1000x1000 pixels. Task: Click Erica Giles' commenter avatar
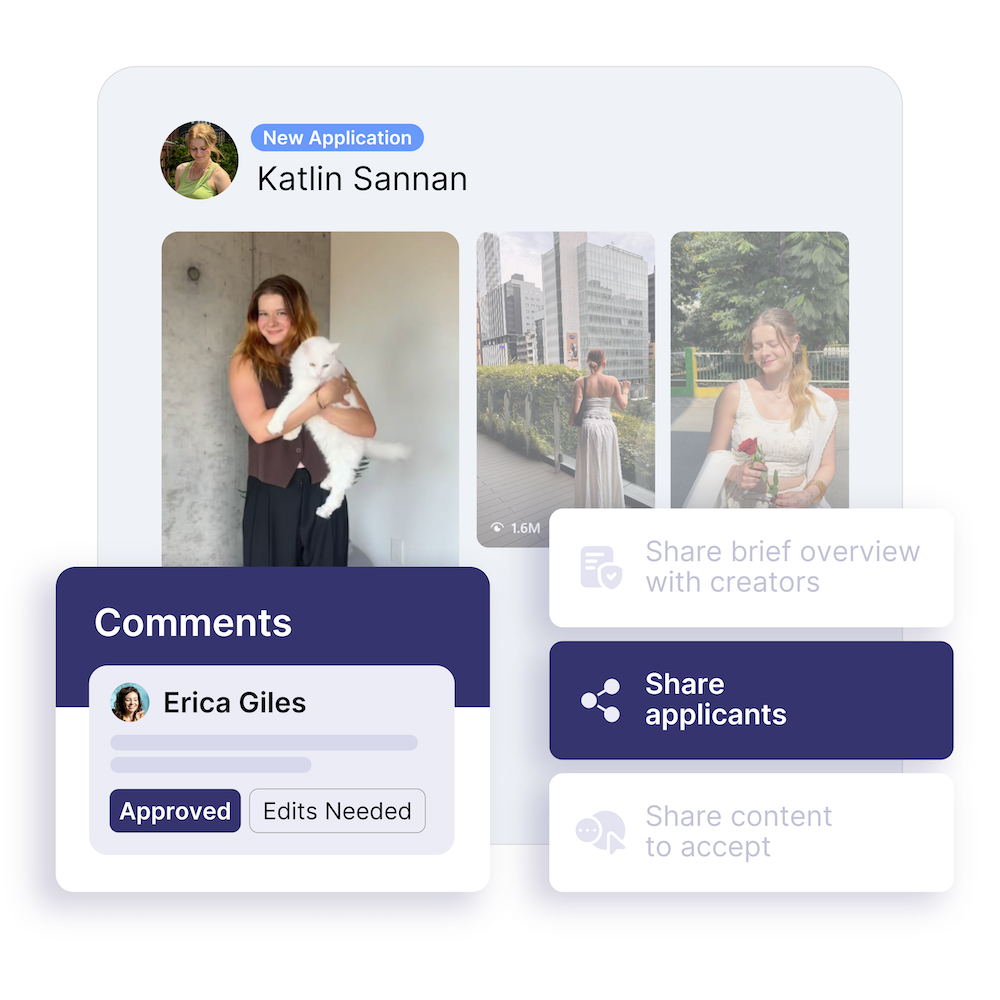point(129,702)
